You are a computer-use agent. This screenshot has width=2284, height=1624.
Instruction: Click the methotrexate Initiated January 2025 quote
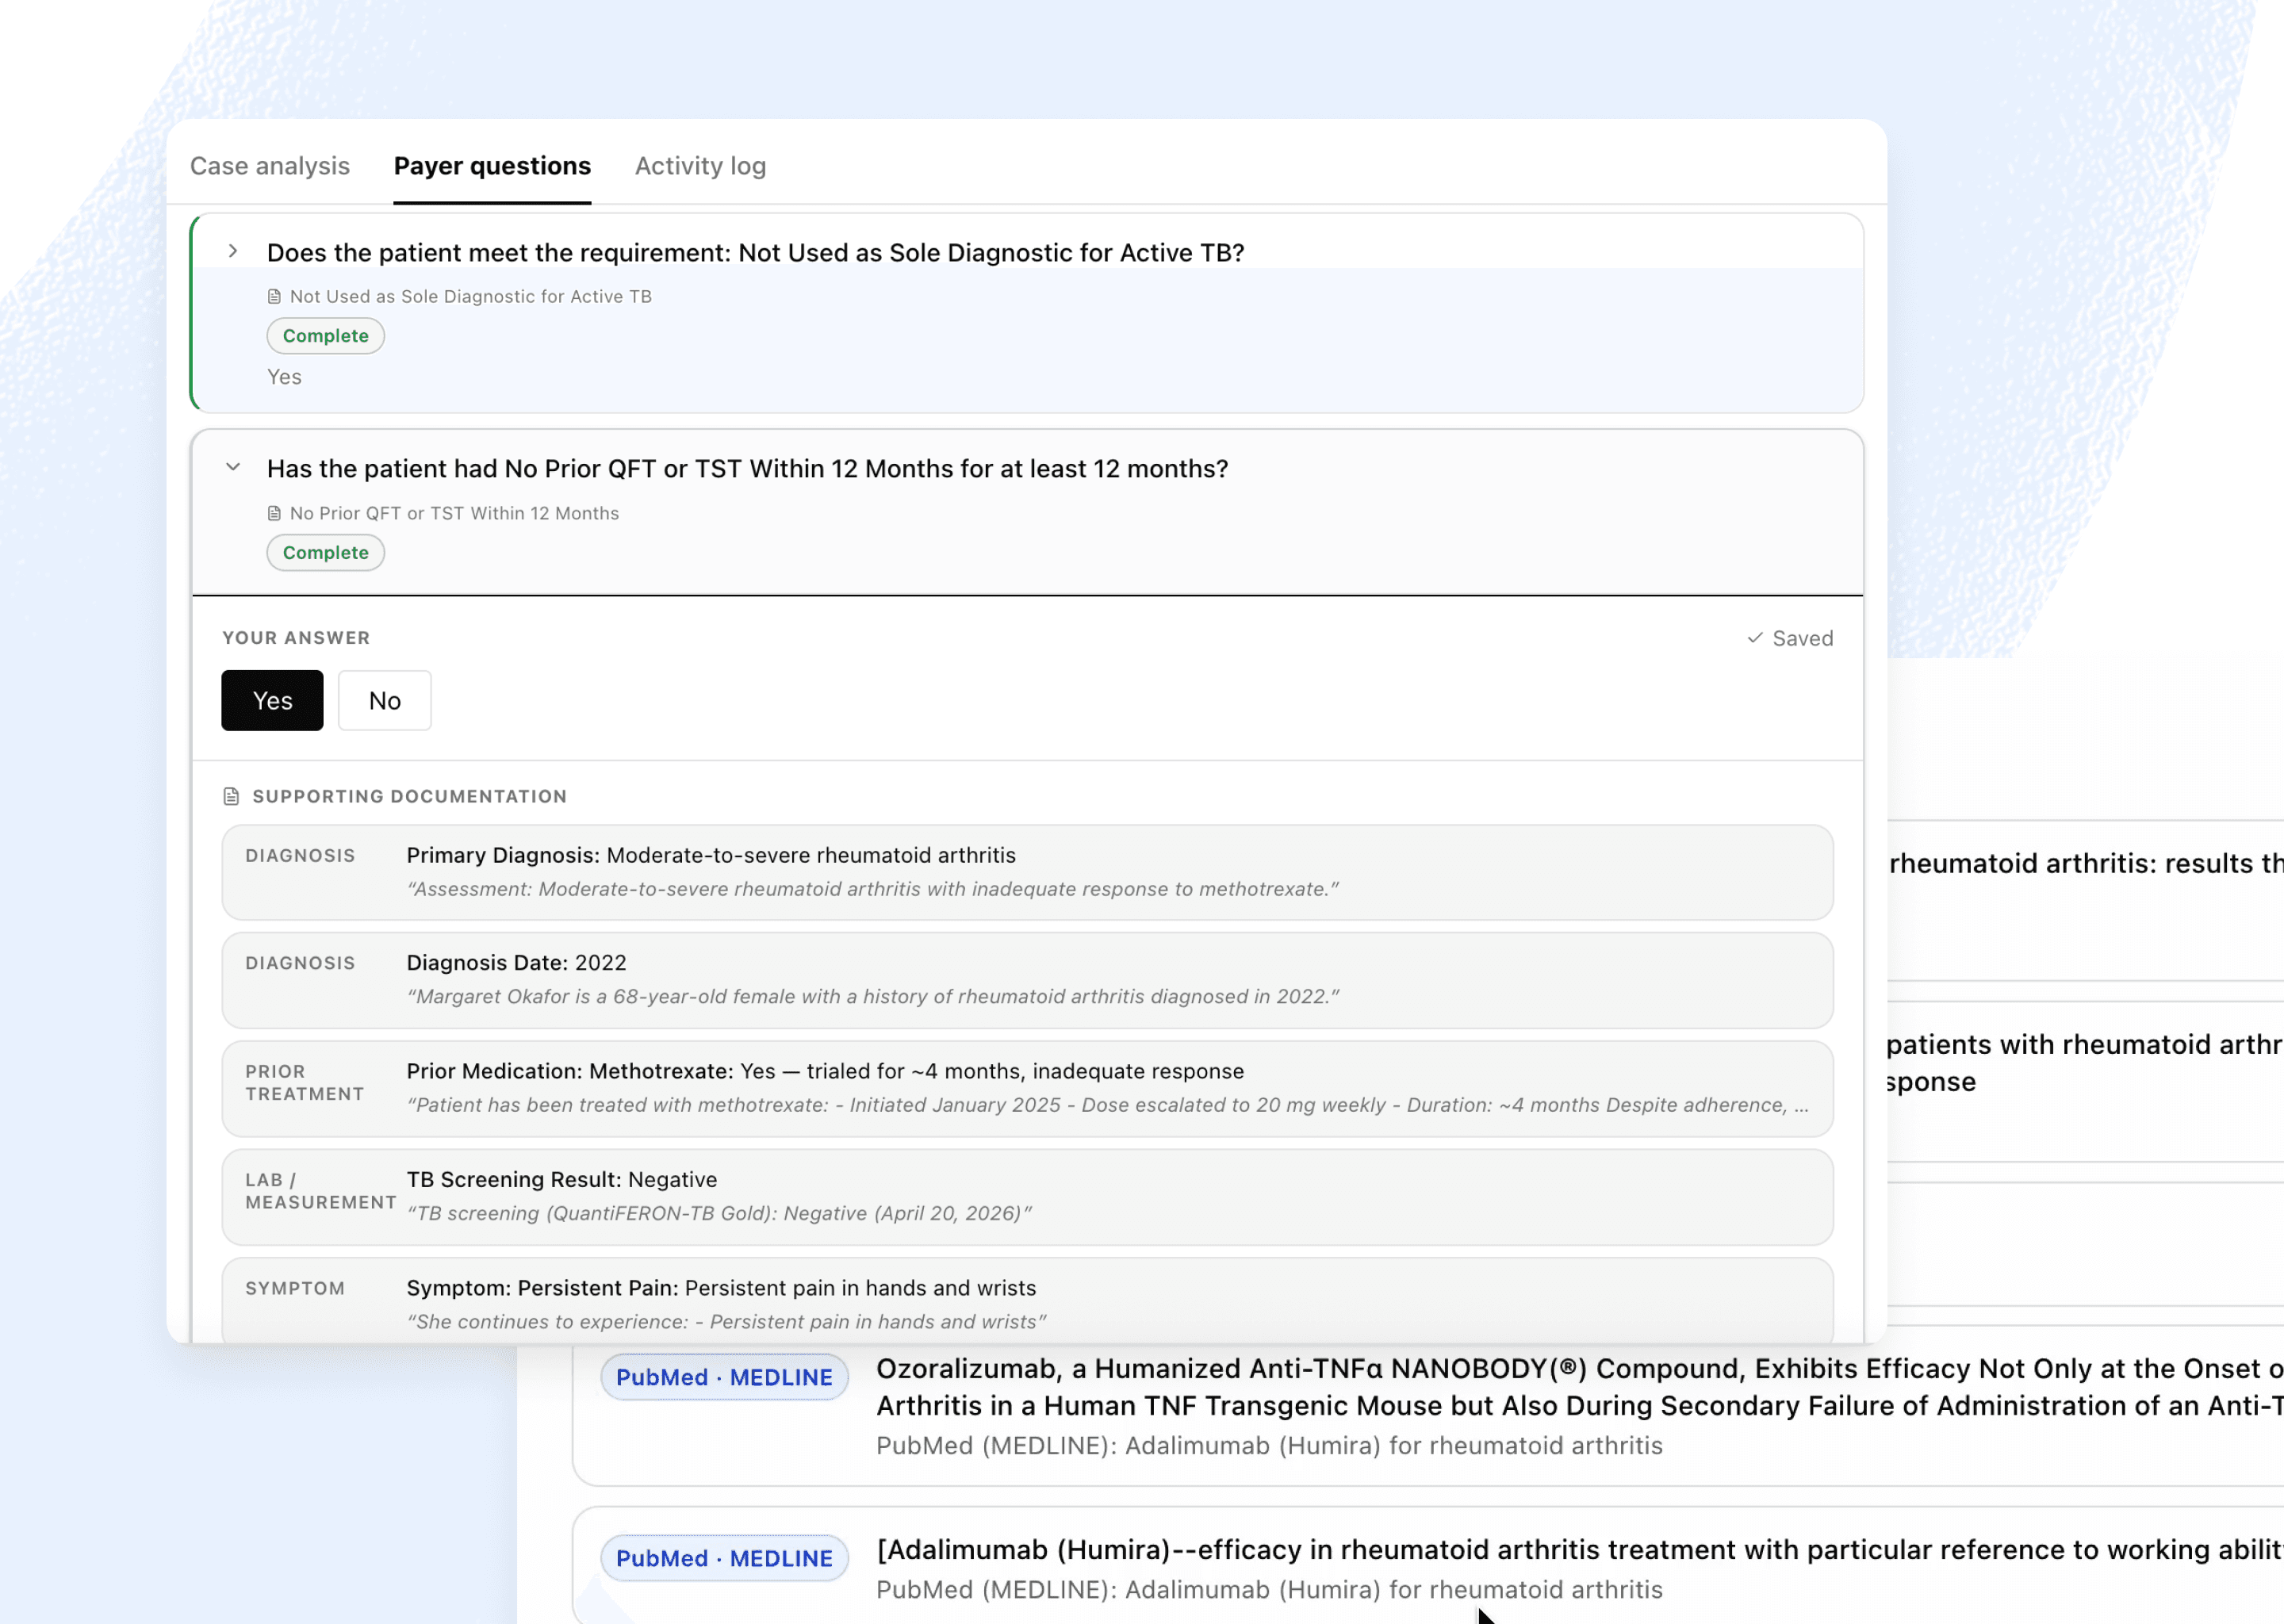pos(1107,1105)
